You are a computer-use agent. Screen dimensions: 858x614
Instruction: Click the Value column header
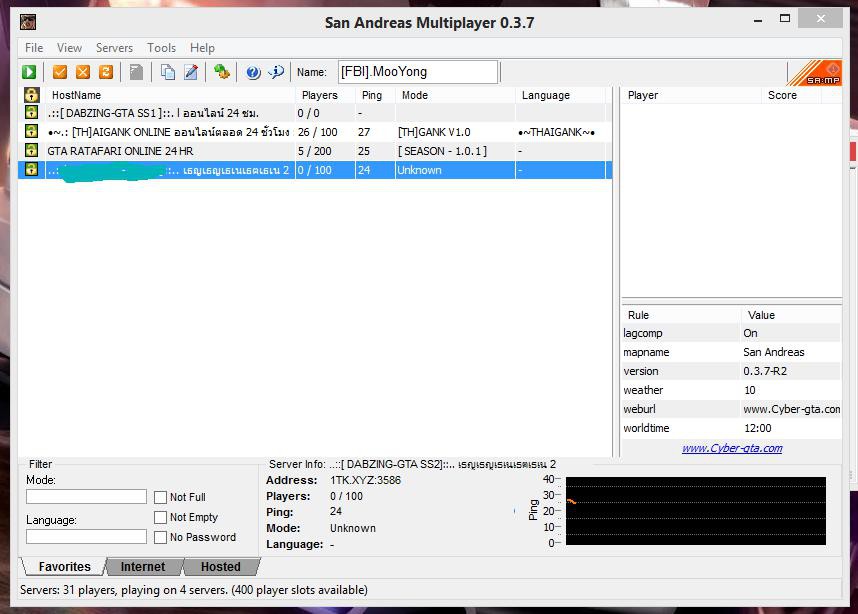coord(791,315)
